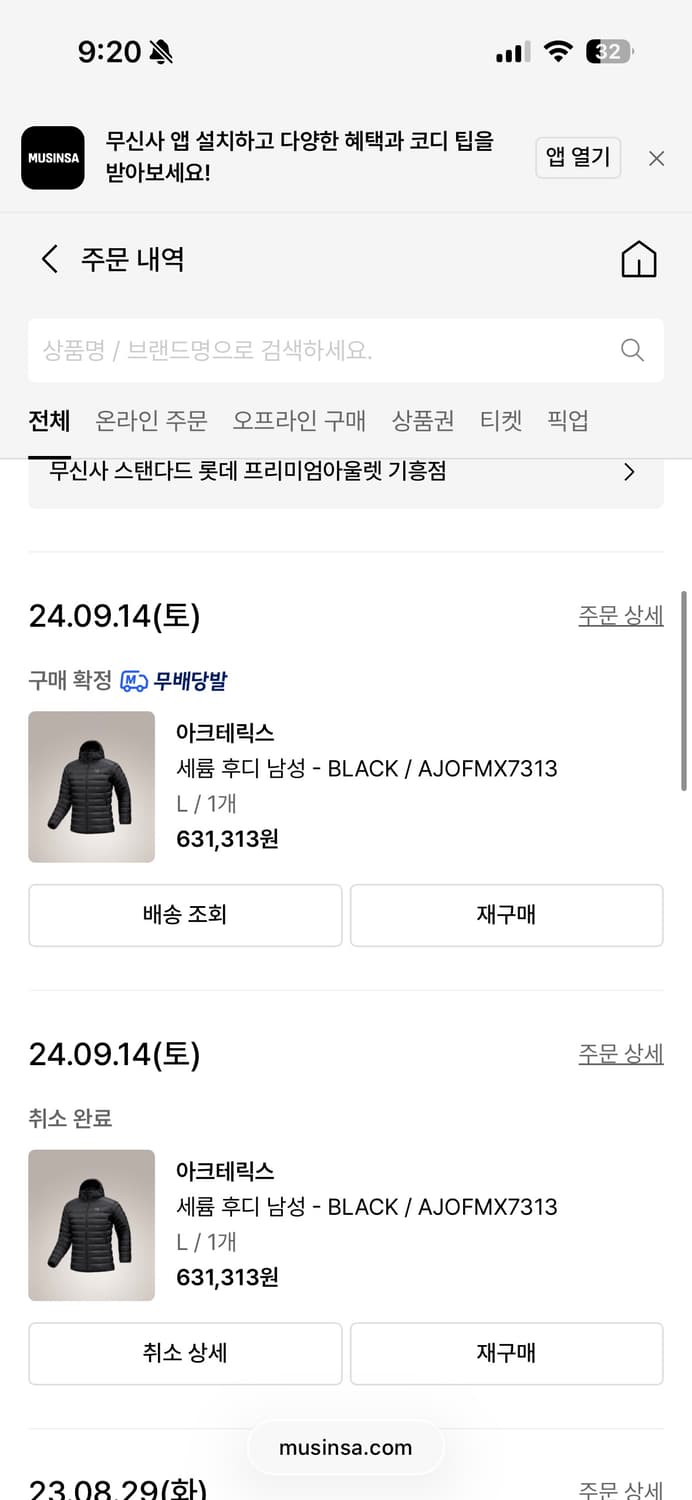The image size is (692, 1500).
Task: Go home via the house icon
Action: tap(639, 258)
